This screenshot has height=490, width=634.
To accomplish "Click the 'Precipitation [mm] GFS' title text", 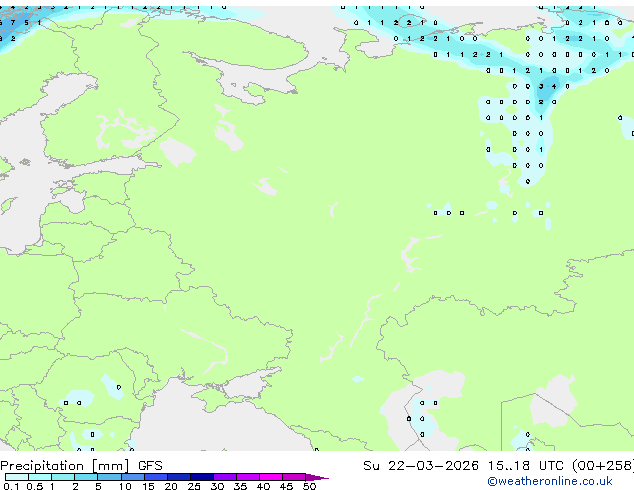I will tap(81, 466).
